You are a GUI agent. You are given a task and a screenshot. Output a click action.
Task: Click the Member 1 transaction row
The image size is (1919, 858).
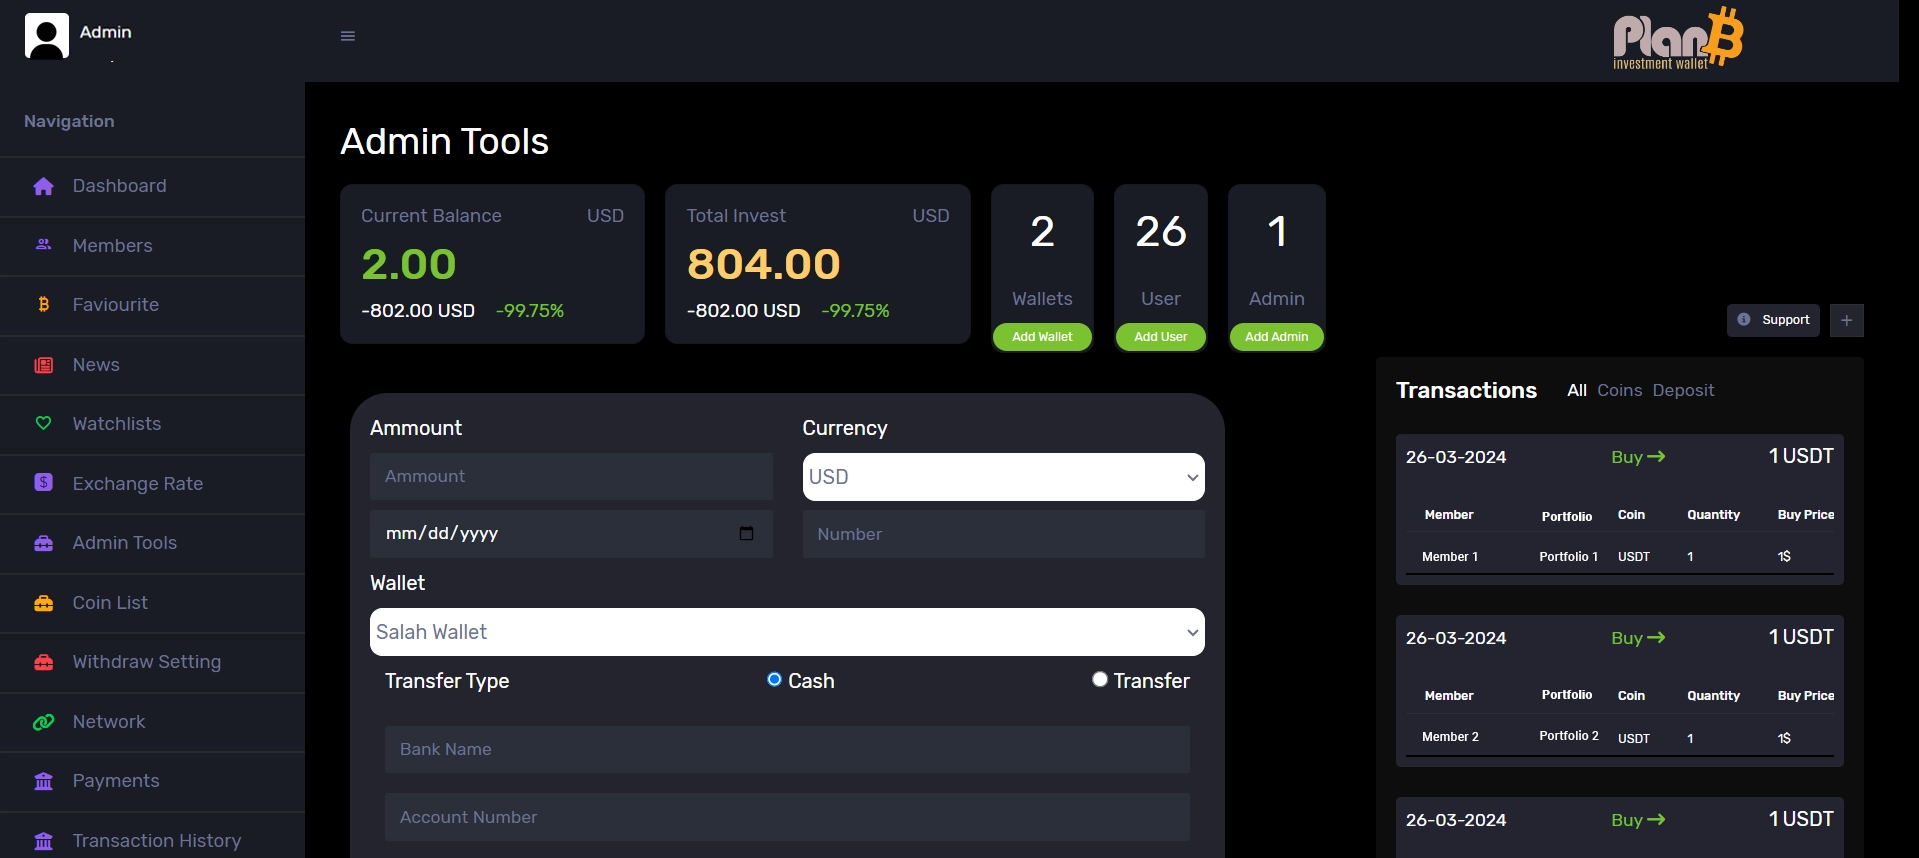click(1620, 557)
